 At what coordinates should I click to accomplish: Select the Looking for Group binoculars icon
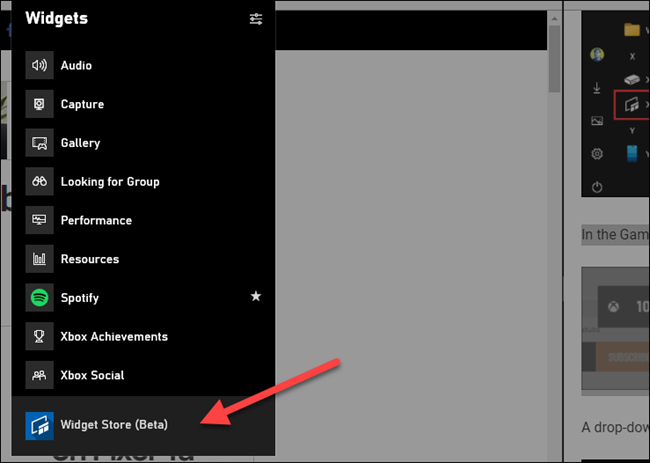click(40, 182)
